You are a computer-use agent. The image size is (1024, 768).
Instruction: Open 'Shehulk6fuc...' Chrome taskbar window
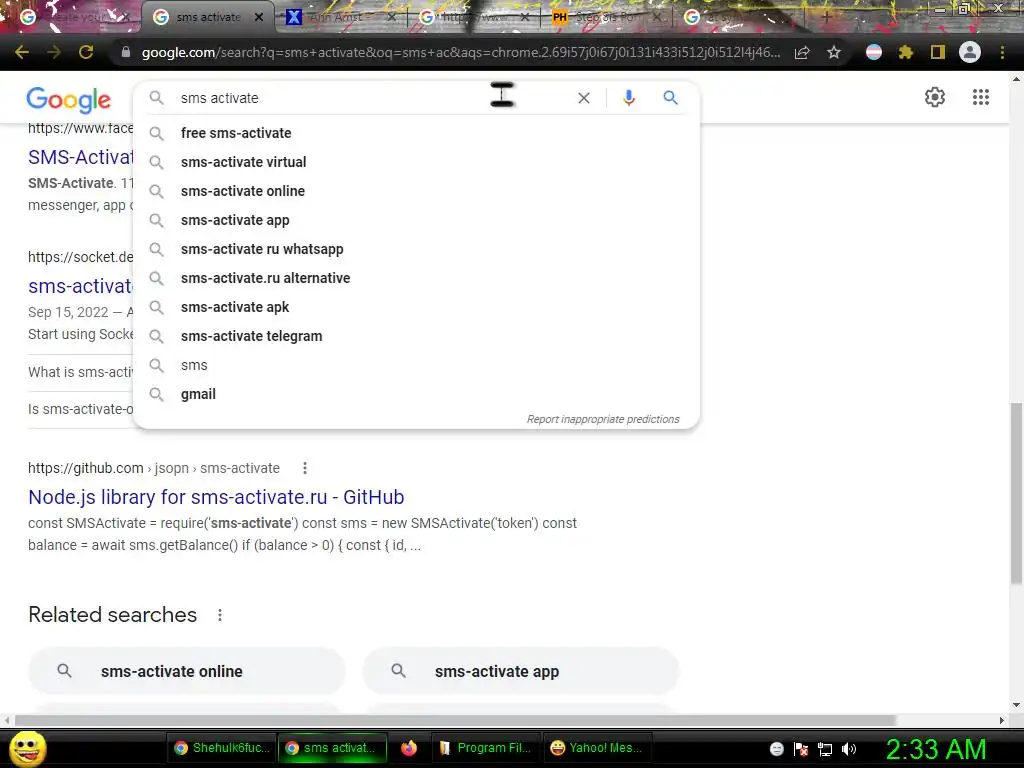pos(222,748)
